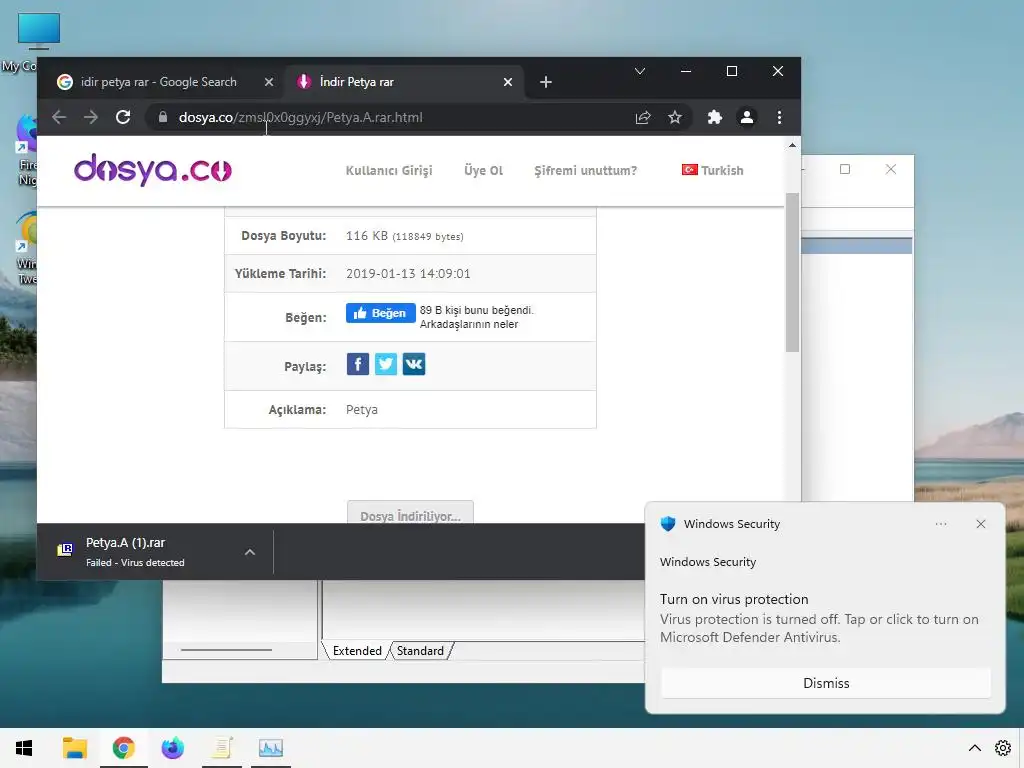This screenshot has height=768, width=1024.
Task: Click the lock icon in address bar
Action: coord(163,118)
